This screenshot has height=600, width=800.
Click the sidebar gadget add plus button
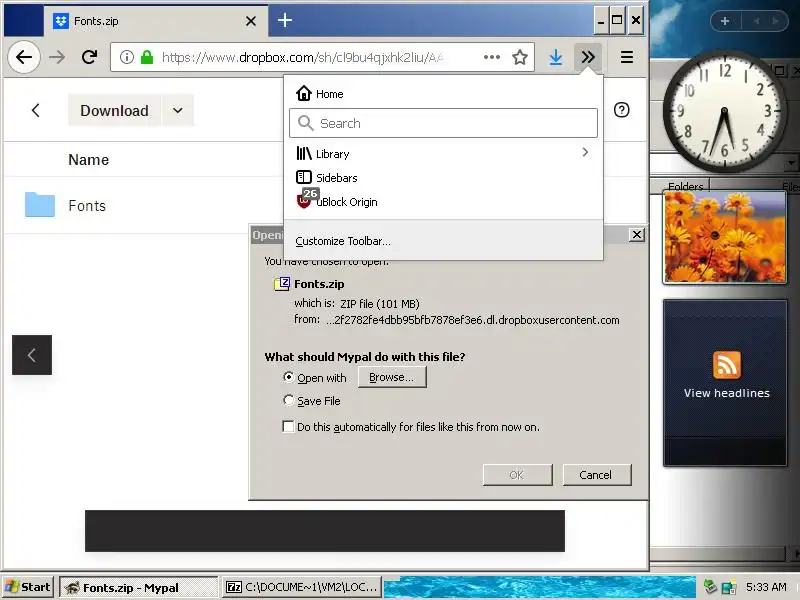[725, 21]
